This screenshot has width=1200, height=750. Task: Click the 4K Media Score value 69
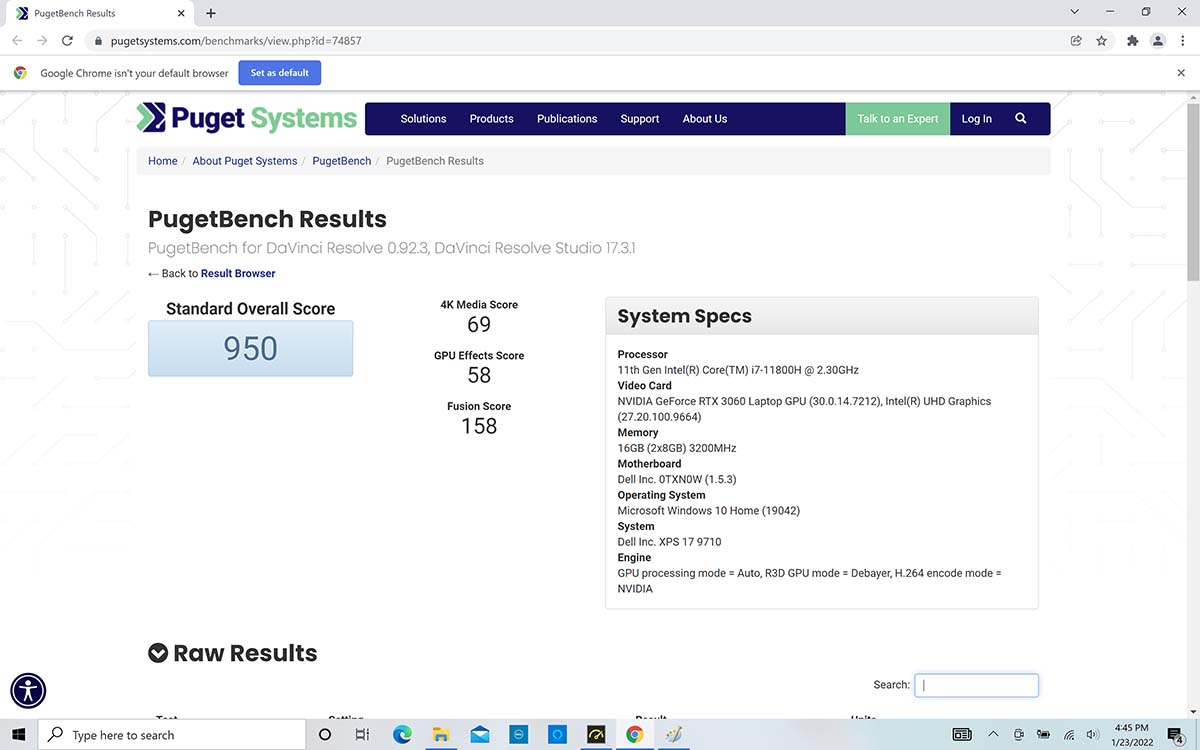(x=479, y=324)
